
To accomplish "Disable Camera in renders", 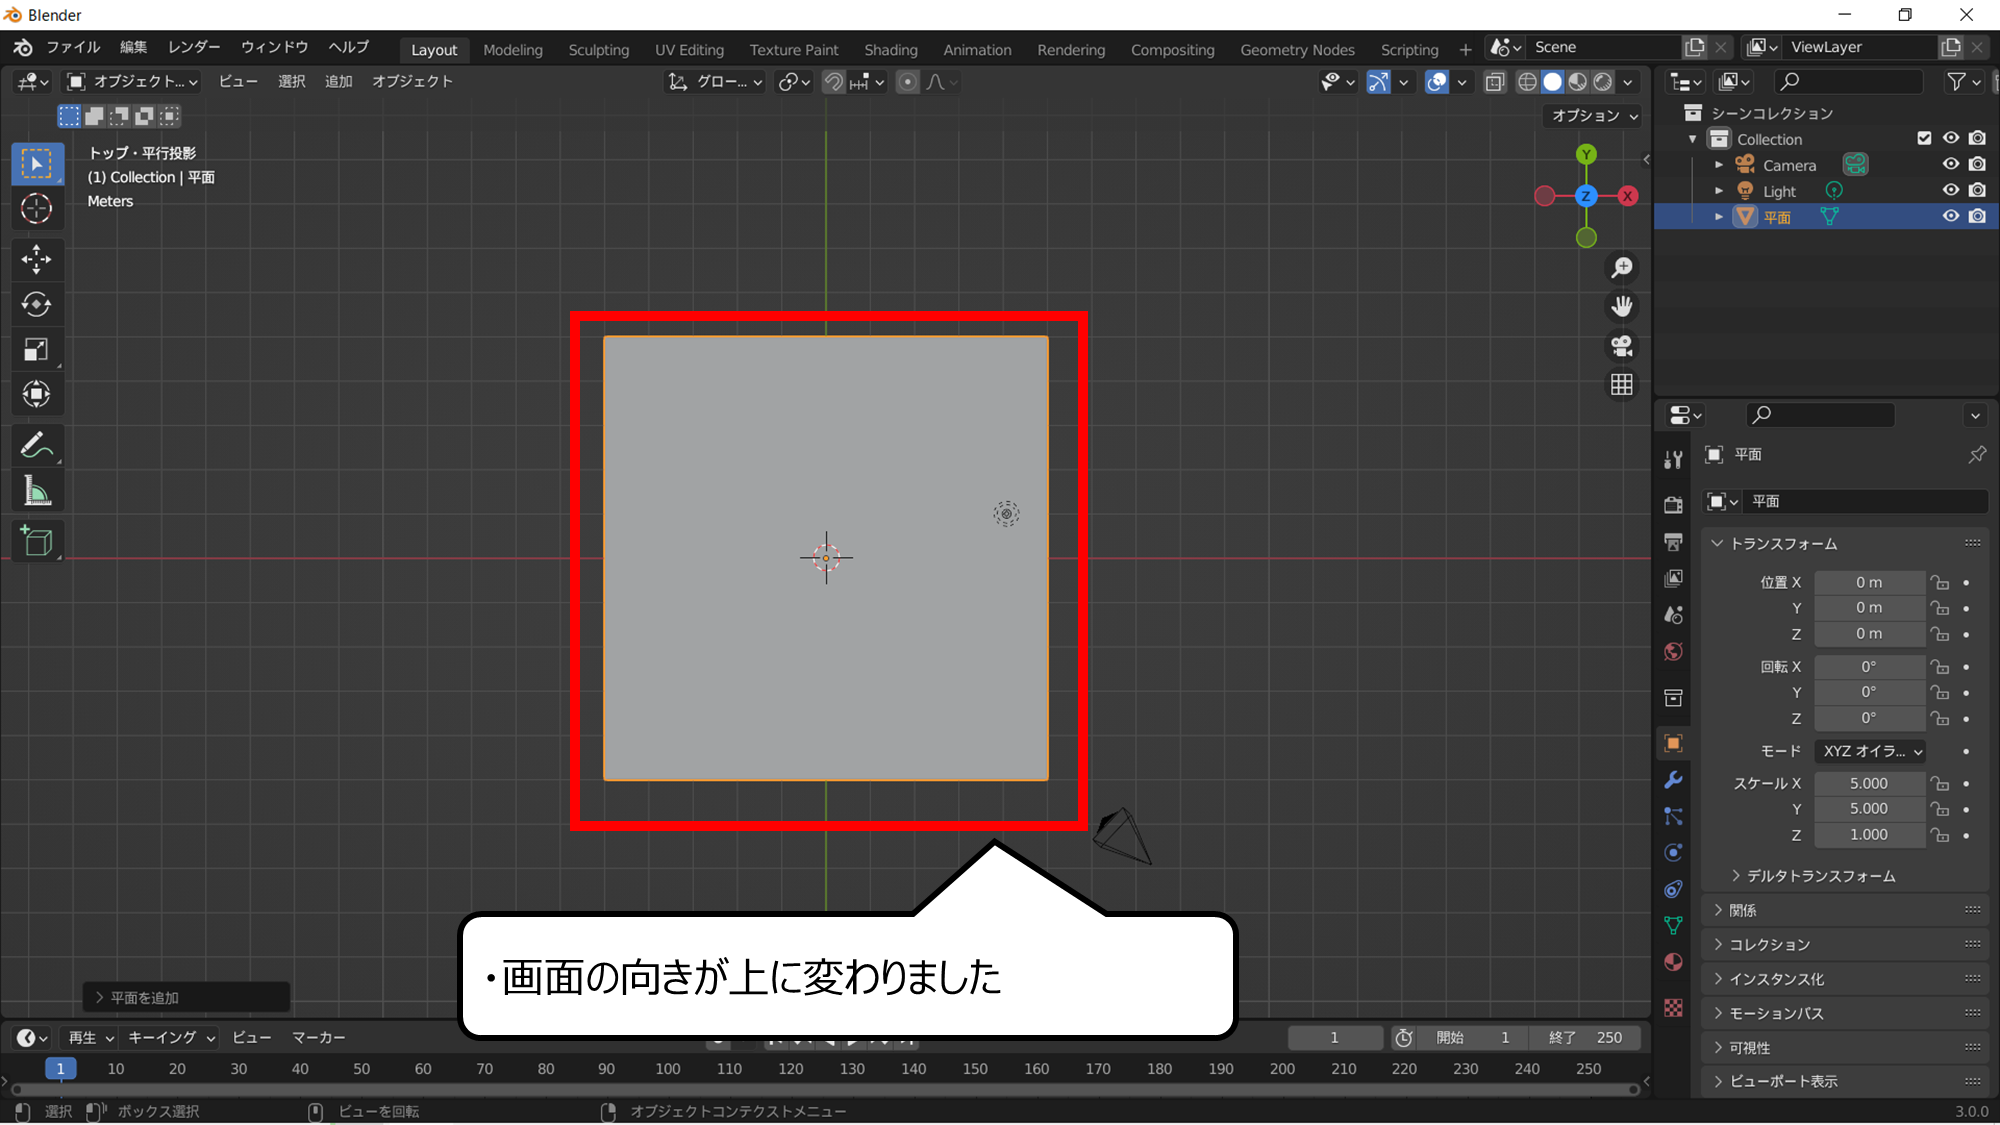I will [x=1977, y=164].
